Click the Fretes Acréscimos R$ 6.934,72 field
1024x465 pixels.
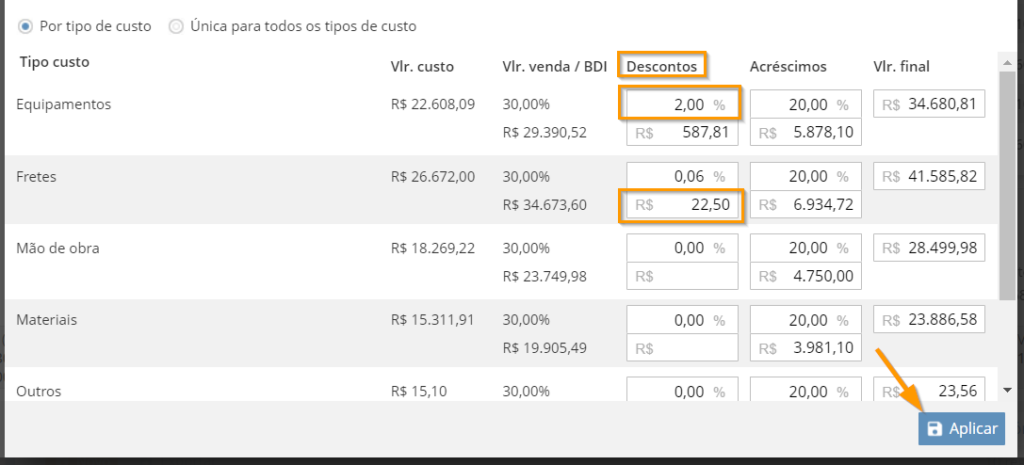click(x=805, y=205)
